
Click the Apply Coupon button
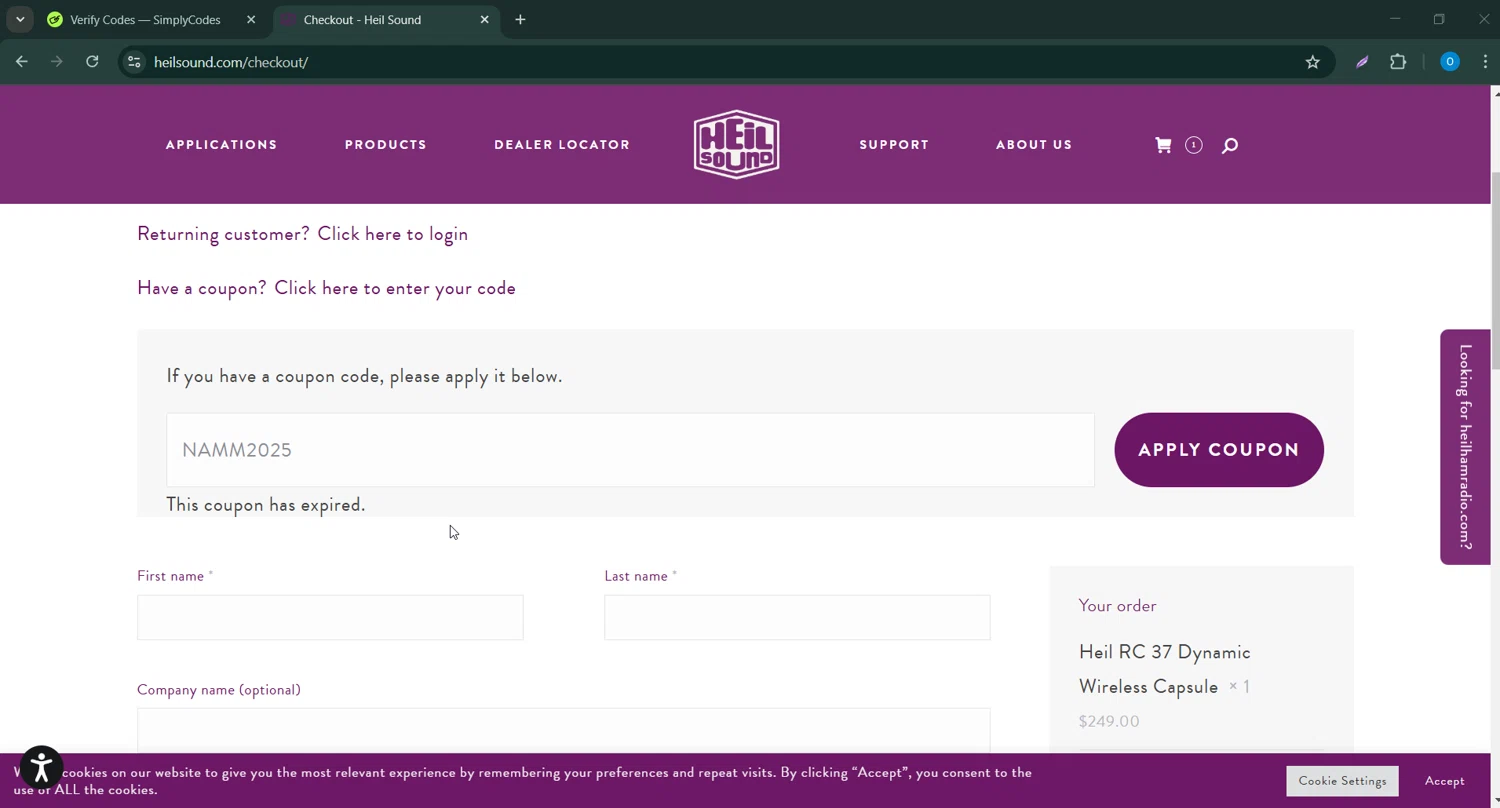(1219, 450)
